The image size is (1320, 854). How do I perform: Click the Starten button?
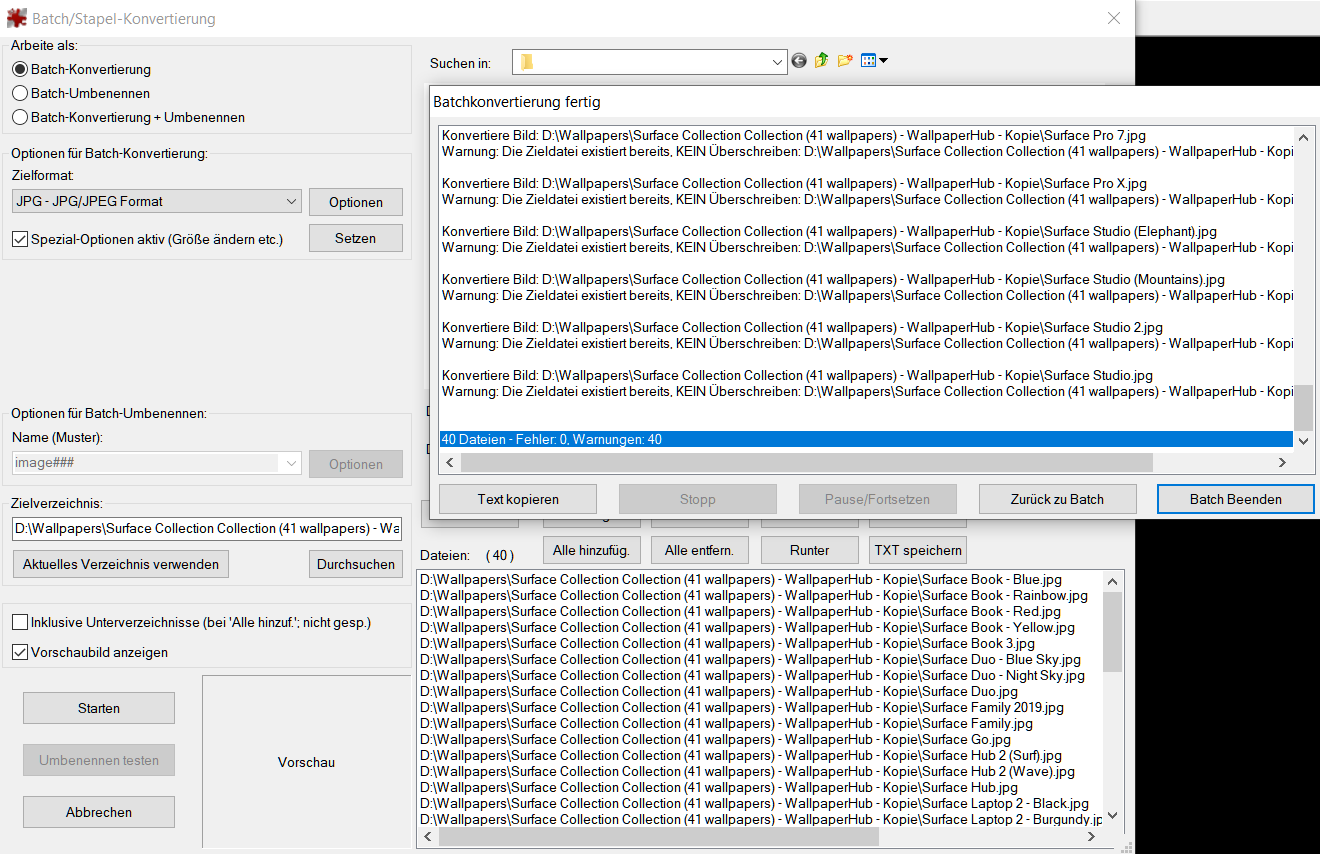[x=99, y=708]
